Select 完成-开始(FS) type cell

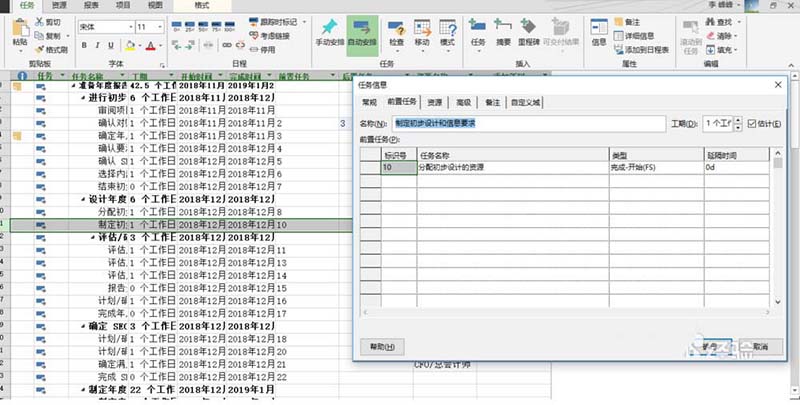(656, 167)
